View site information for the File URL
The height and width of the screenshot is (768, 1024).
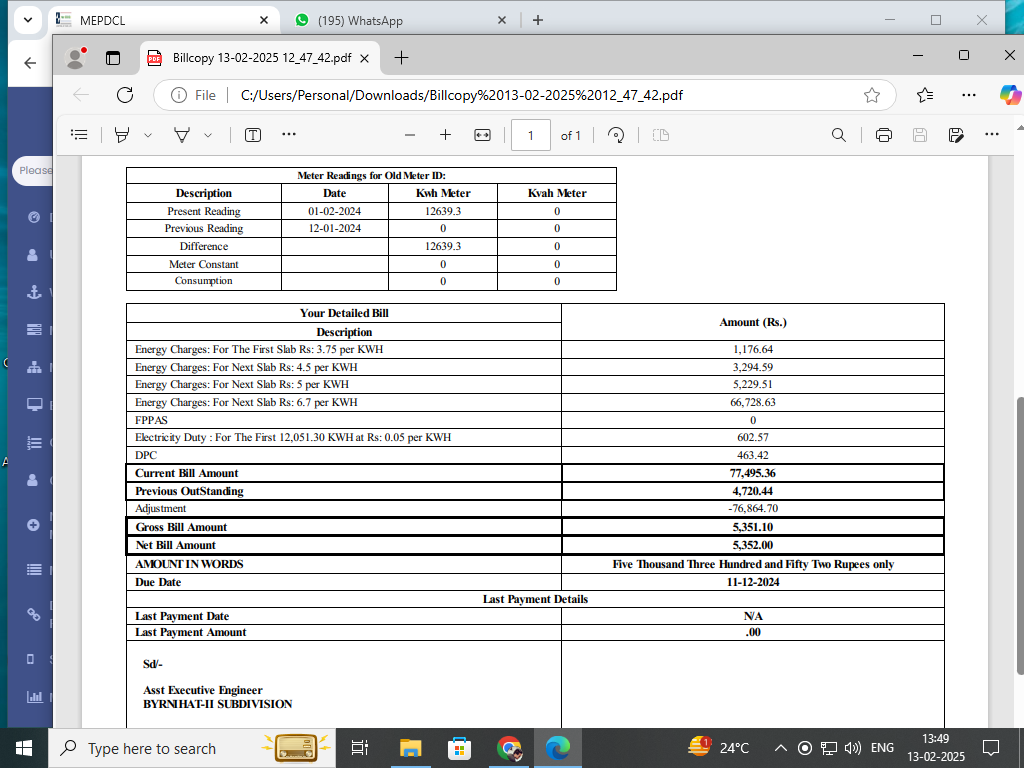pyautogui.click(x=193, y=95)
